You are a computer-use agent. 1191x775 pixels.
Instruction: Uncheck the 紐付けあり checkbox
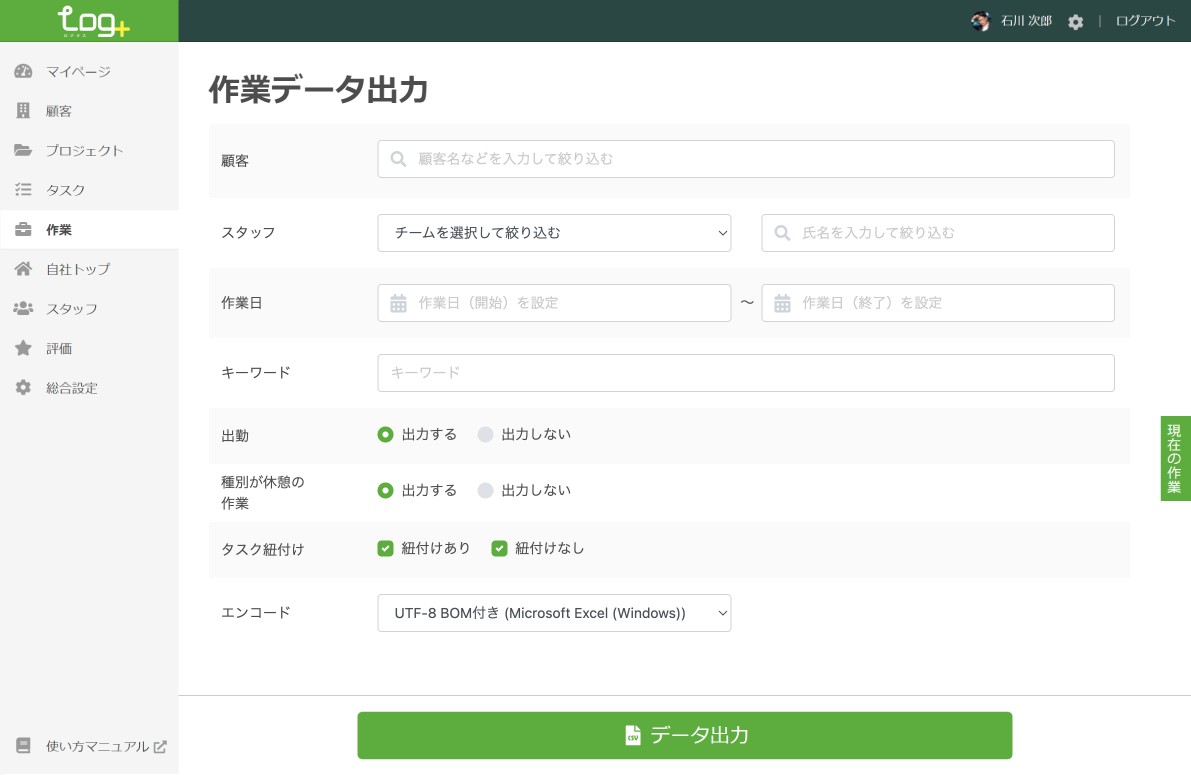point(385,548)
